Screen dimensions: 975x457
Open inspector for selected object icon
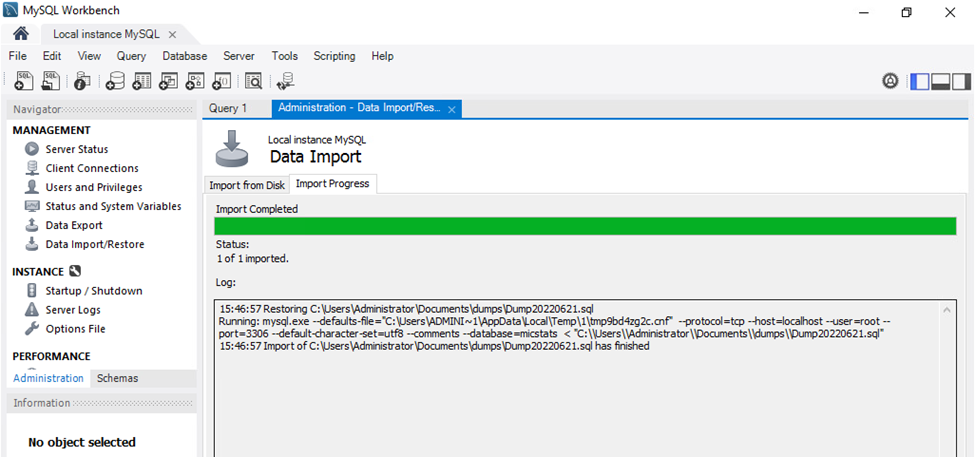point(82,81)
